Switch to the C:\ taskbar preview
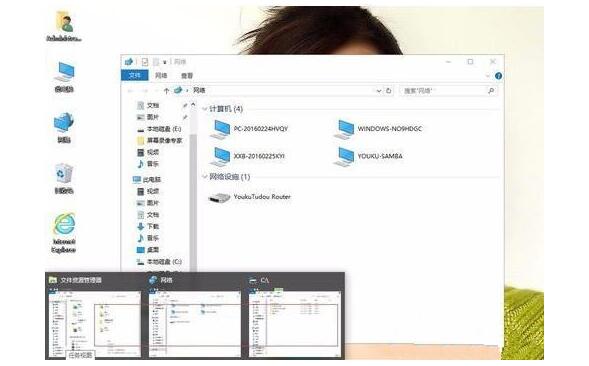The width and height of the screenshot is (589, 366). (x=295, y=317)
